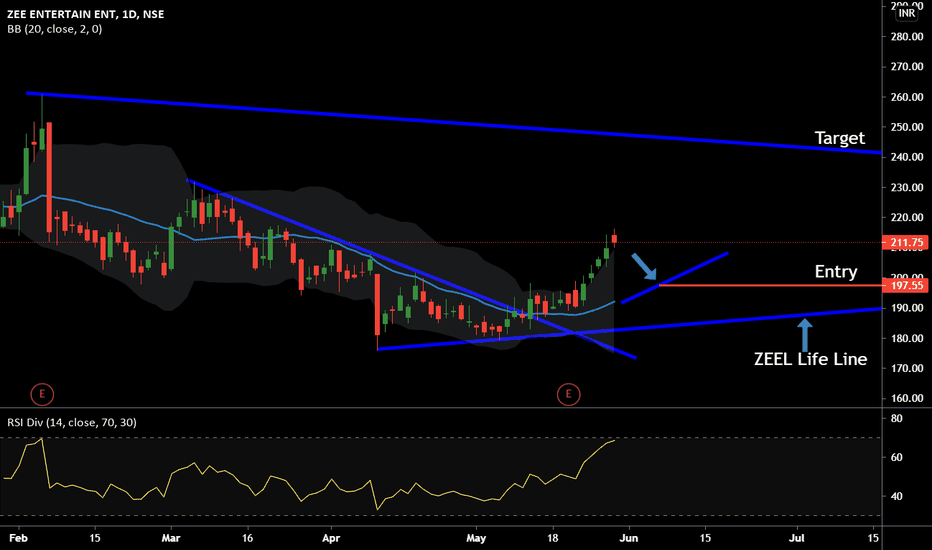Click the RSI 40 axis label
Screen dimensions: 932x550
coord(896,496)
